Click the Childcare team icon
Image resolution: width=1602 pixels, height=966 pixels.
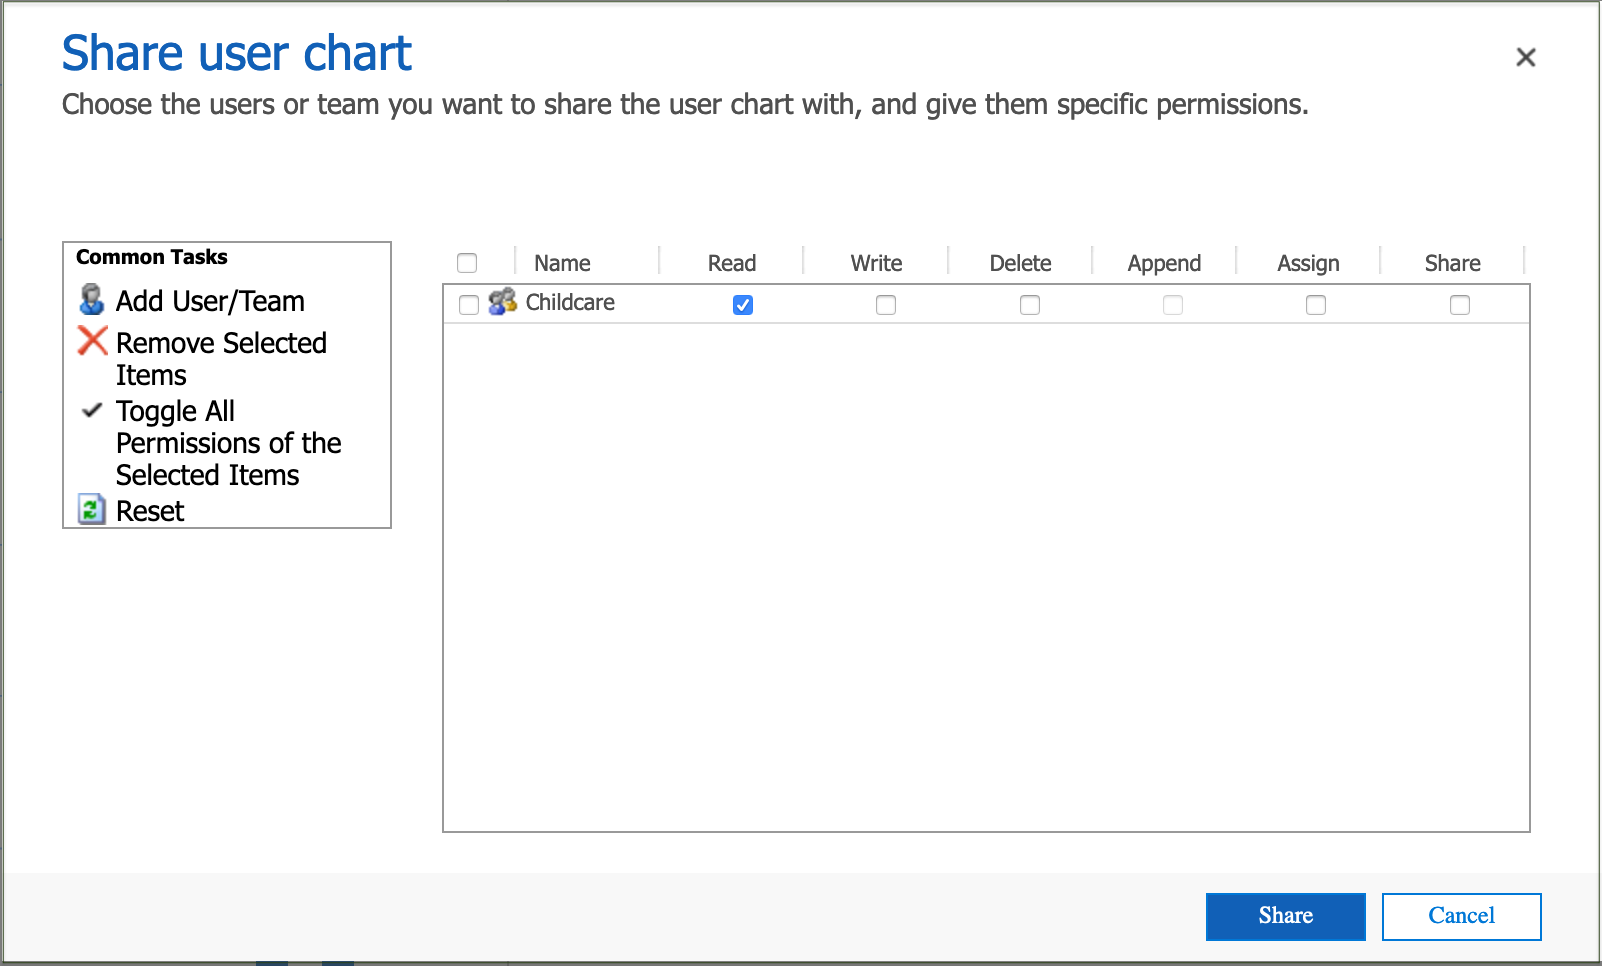pos(502,302)
